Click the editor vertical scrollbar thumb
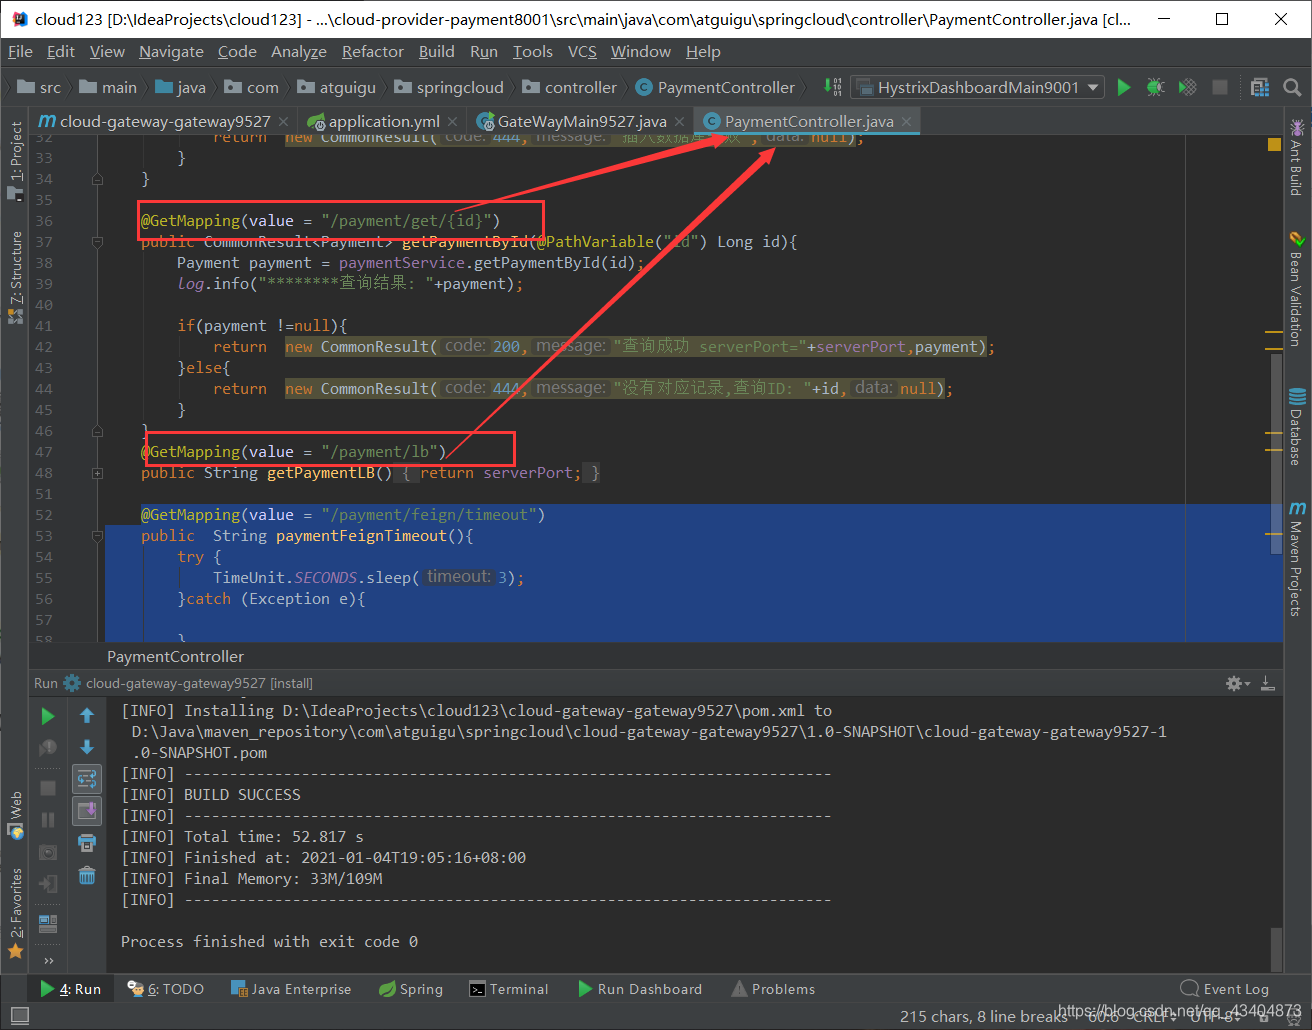The image size is (1312, 1030). [1276, 453]
